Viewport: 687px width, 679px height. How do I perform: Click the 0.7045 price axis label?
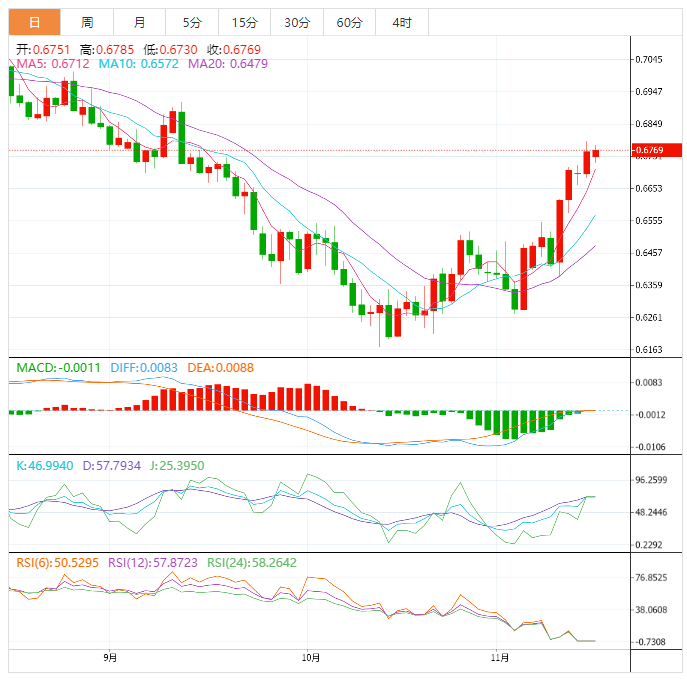pyautogui.click(x=649, y=59)
